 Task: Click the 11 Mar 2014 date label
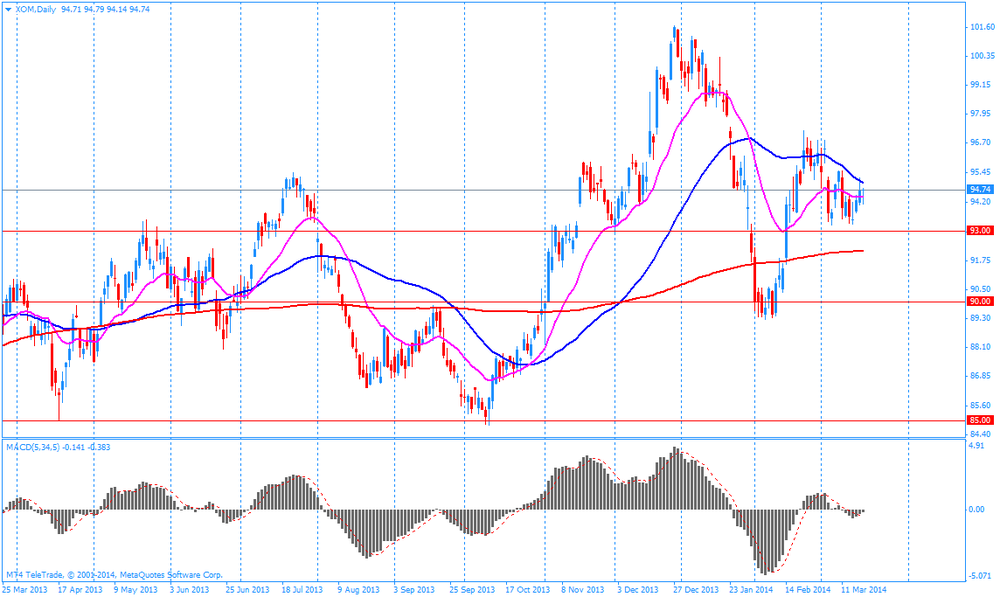tap(864, 589)
